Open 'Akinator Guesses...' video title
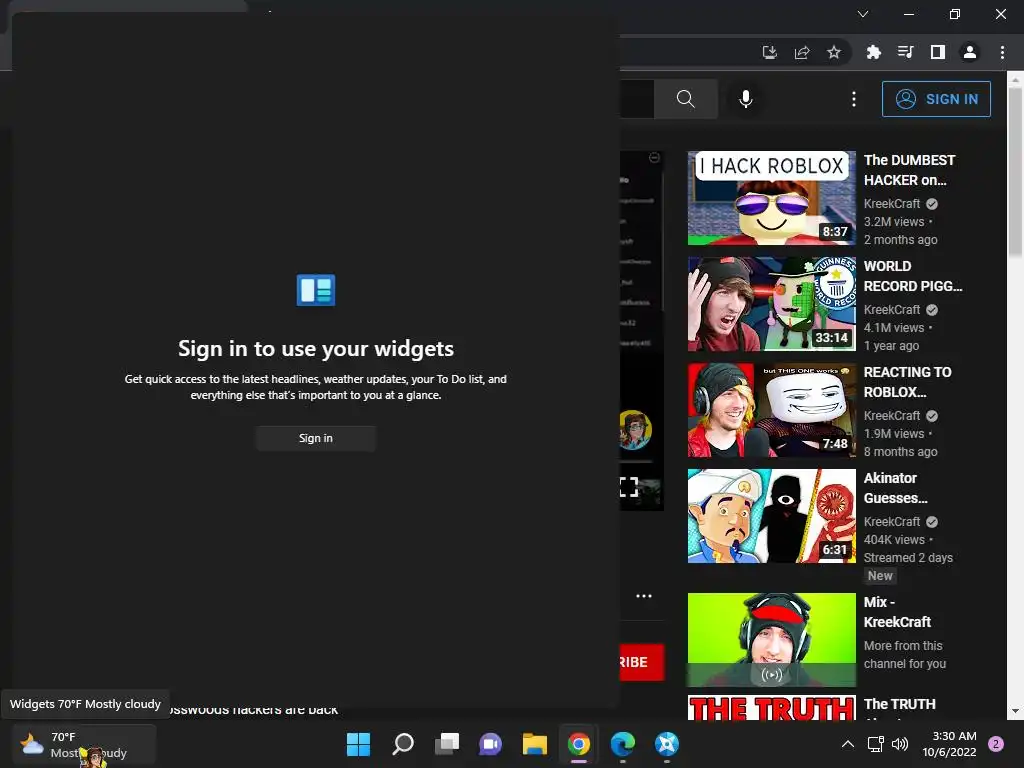 pos(895,488)
